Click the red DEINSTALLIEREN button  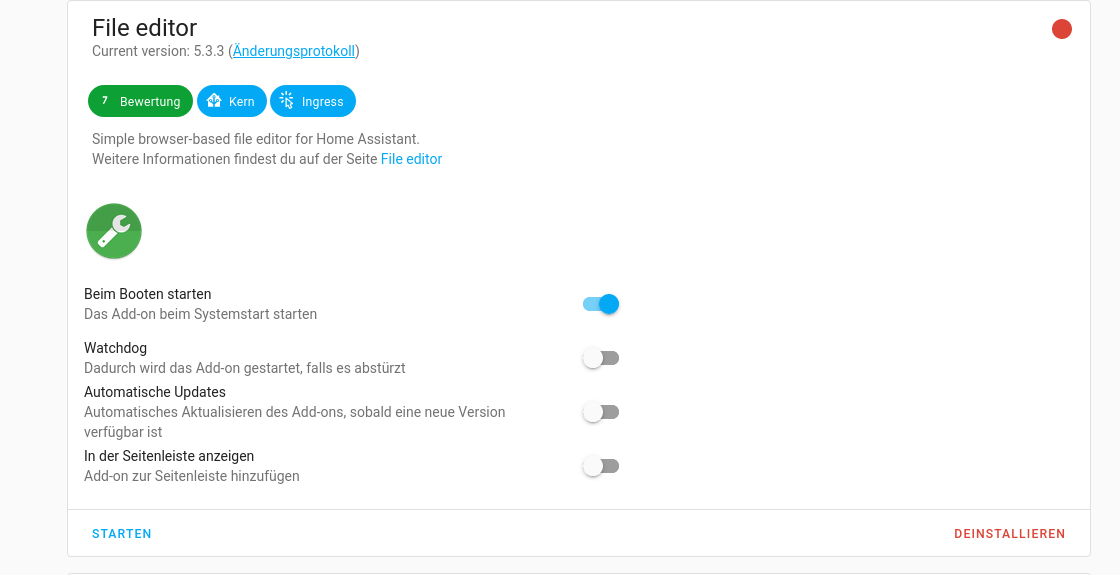click(x=1009, y=534)
